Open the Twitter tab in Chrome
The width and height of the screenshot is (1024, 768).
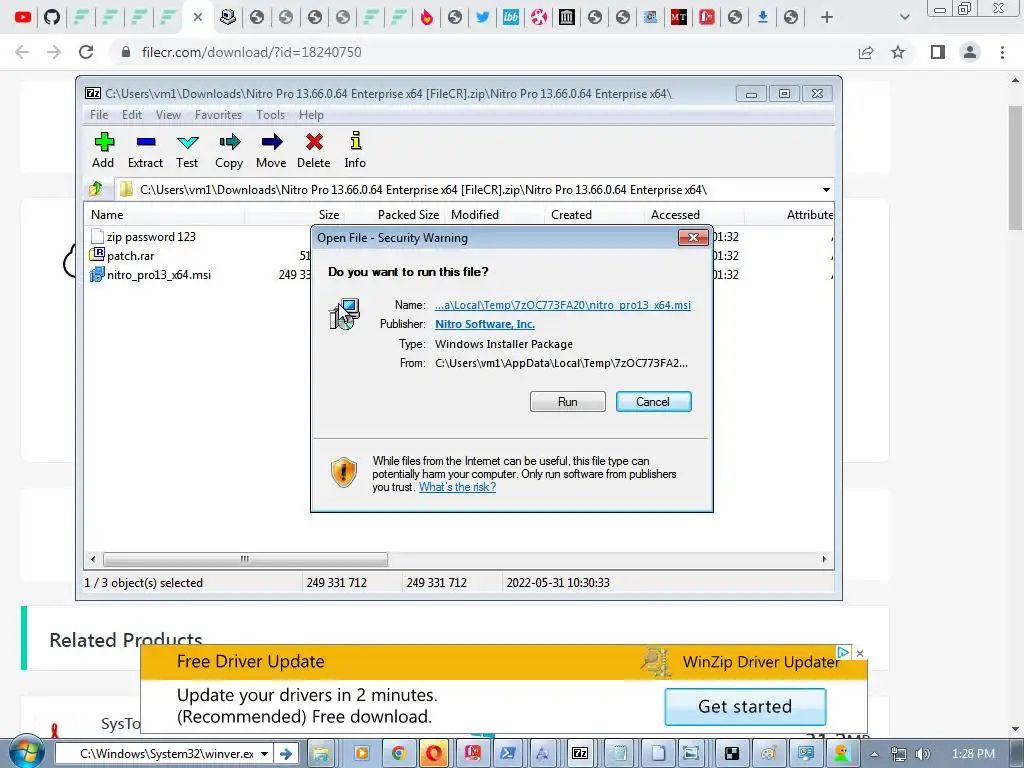tap(483, 17)
